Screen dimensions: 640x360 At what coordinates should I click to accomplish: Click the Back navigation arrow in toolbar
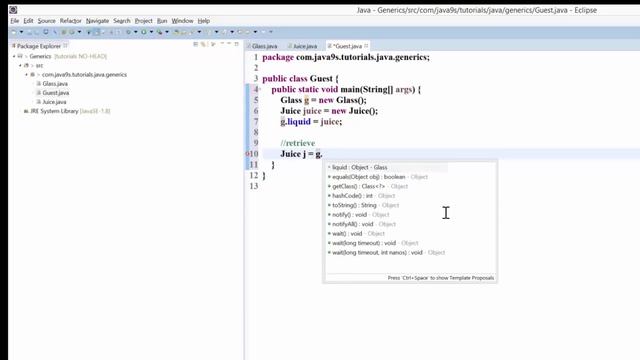(x=248, y=32)
